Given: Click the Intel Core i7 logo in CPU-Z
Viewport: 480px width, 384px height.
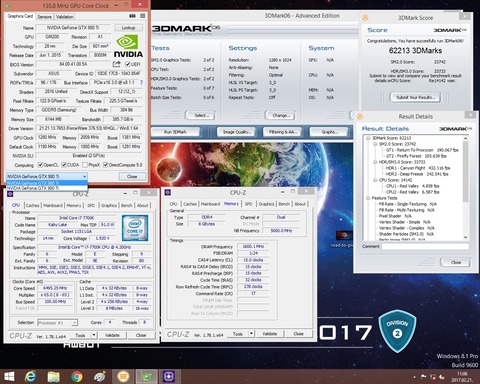Looking at the screenshot, I should (135, 228).
